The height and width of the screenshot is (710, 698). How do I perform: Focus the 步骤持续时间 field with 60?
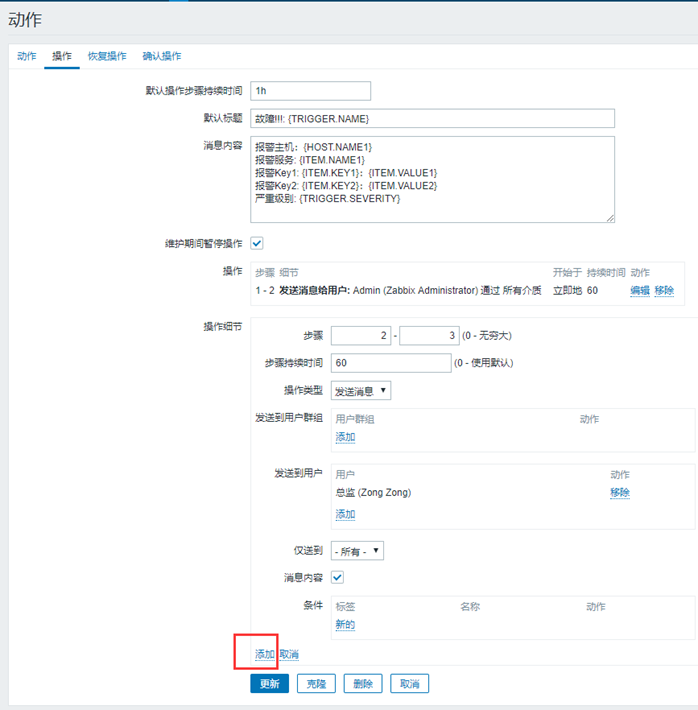(391, 363)
